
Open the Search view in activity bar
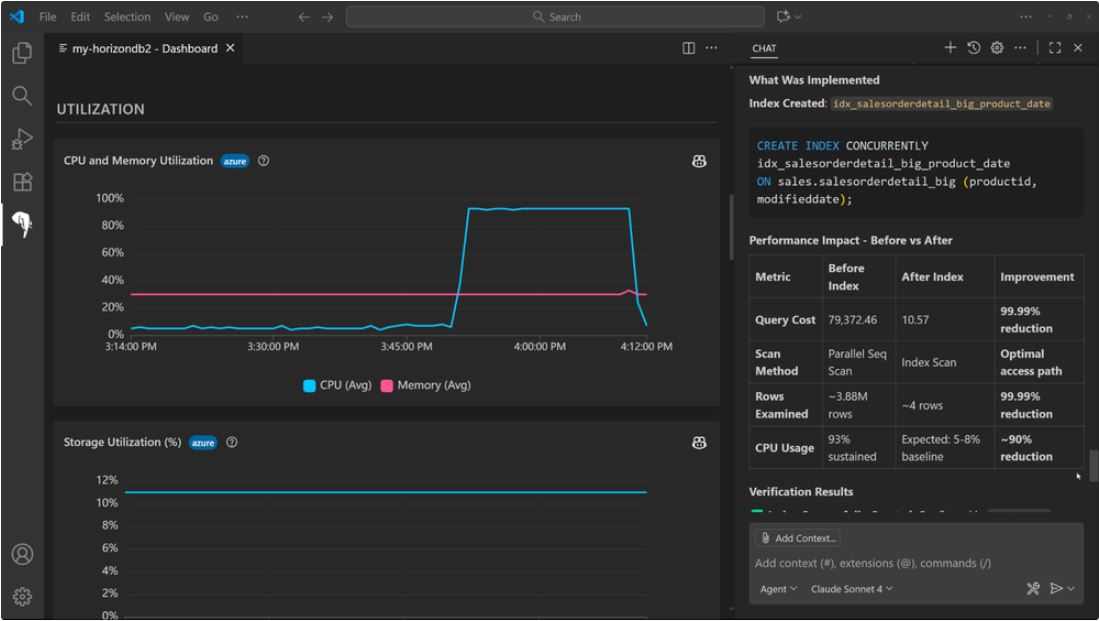pos(22,96)
